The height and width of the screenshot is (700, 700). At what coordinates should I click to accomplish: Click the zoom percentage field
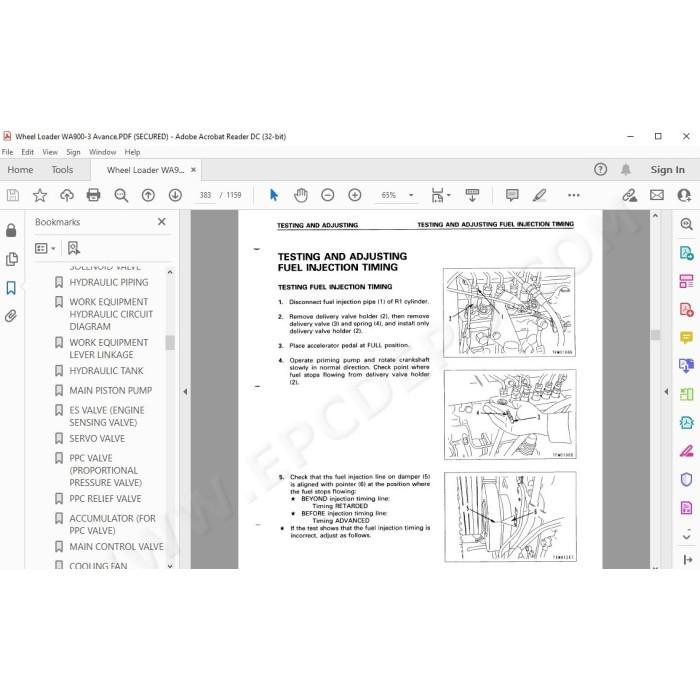click(x=389, y=195)
